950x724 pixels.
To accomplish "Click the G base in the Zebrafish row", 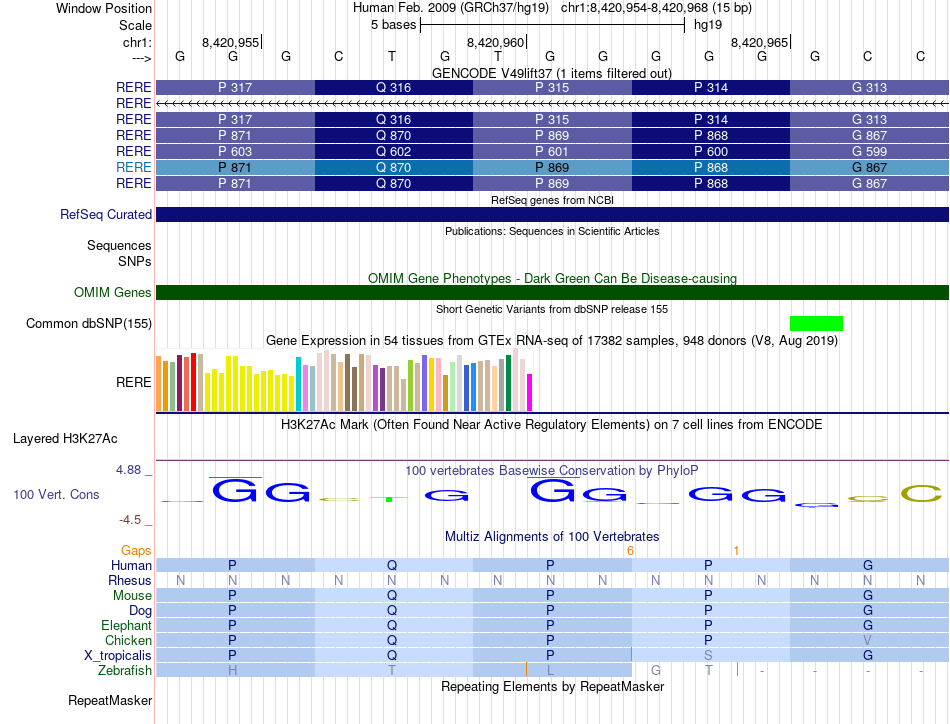I will (656, 670).
